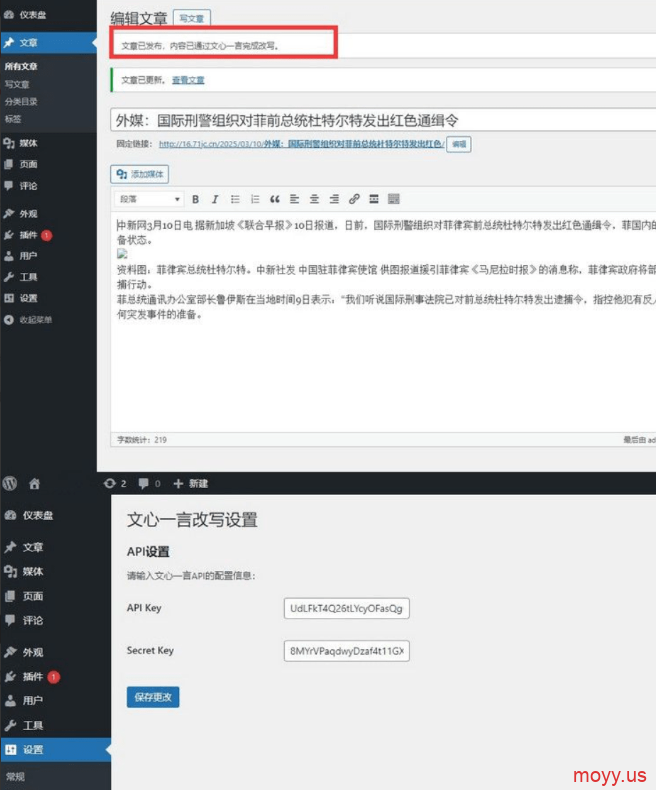Viewport: 656px width, 790px height.
Task: Center align text in editor
Action: click(x=314, y=199)
